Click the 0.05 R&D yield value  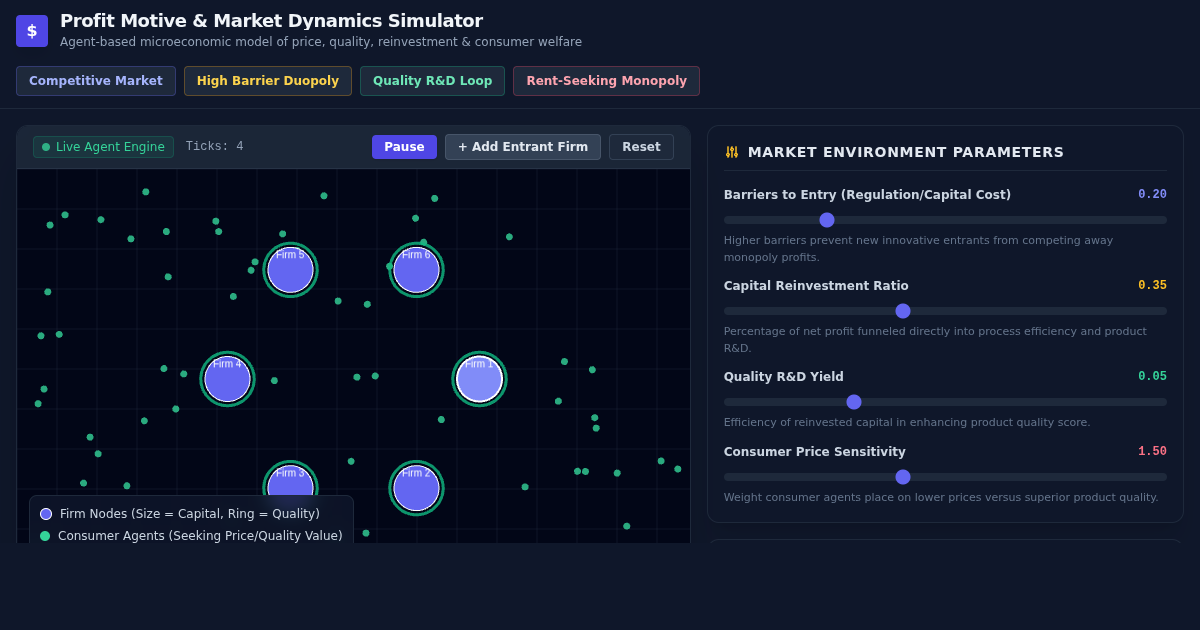click(x=1152, y=377)
